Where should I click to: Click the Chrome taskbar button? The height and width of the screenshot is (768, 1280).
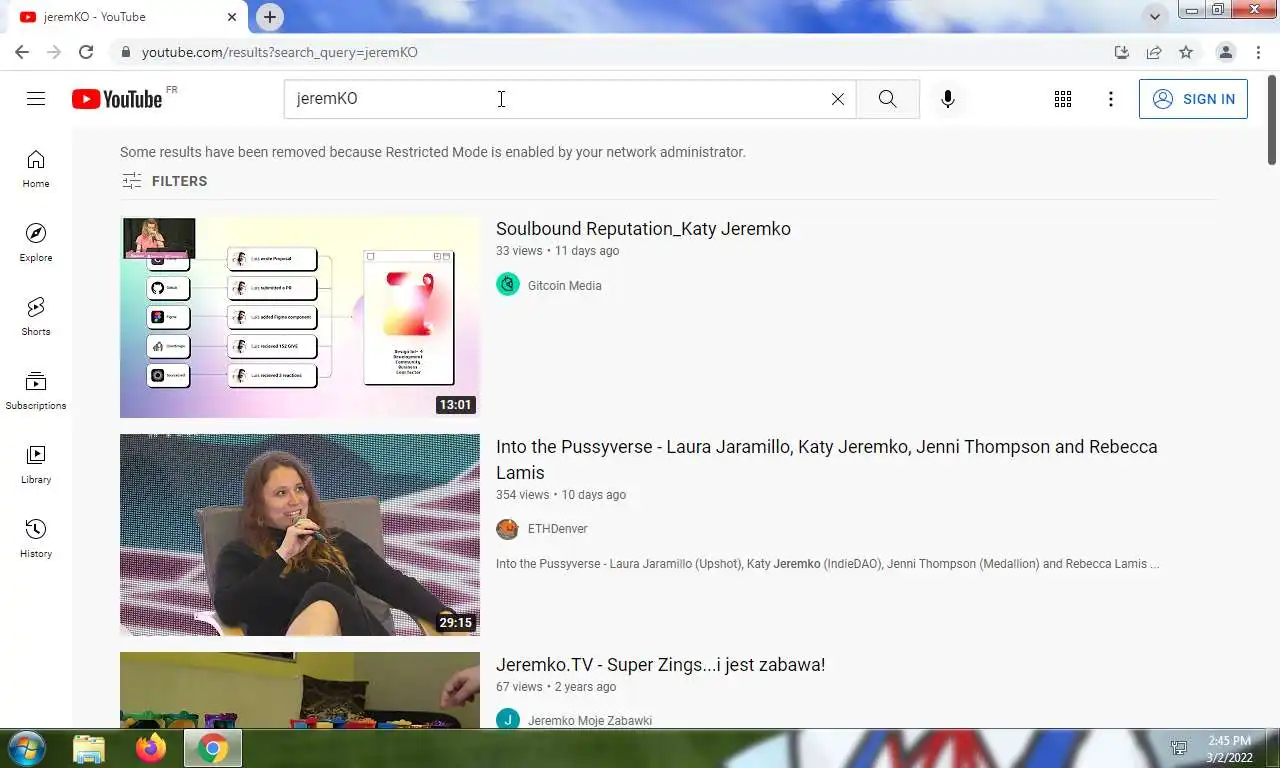point(213,748)
